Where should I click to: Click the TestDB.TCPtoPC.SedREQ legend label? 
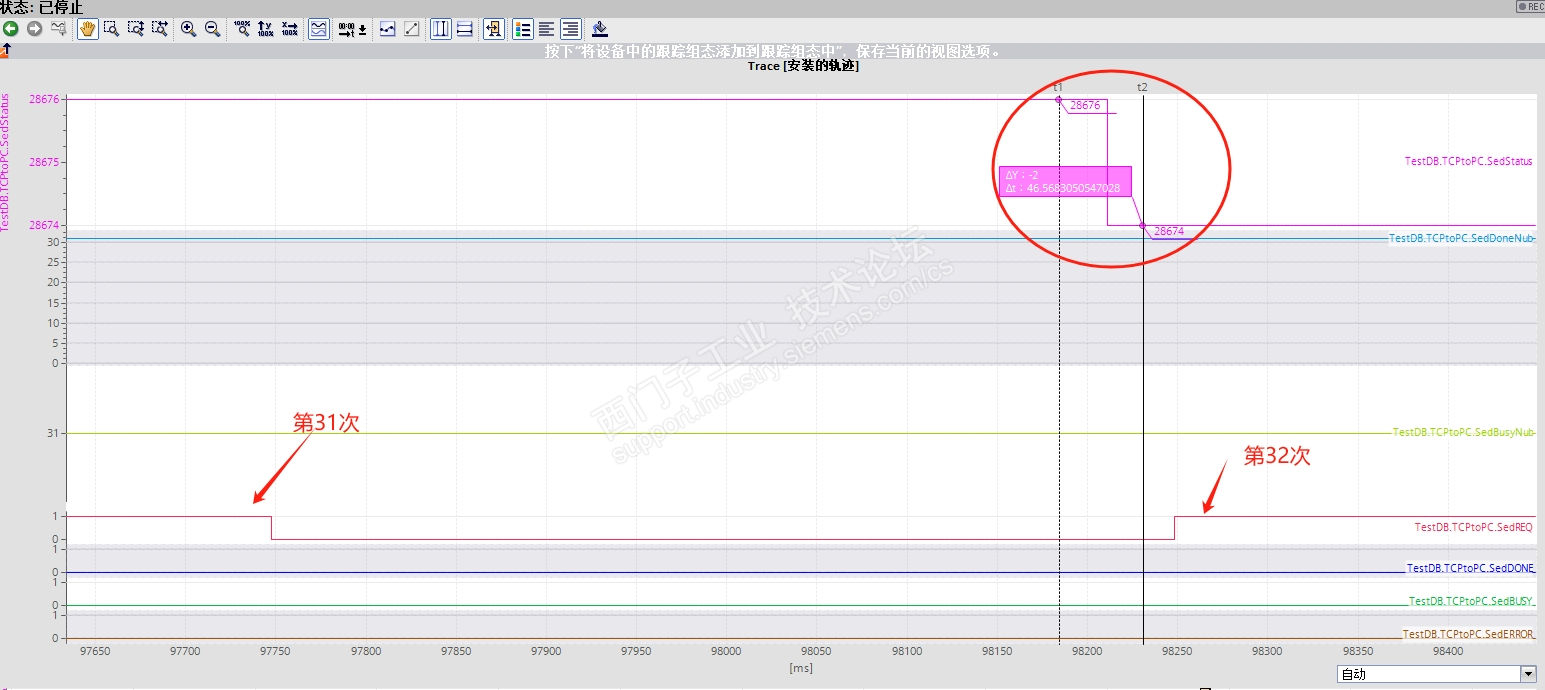click(1473, 527)
